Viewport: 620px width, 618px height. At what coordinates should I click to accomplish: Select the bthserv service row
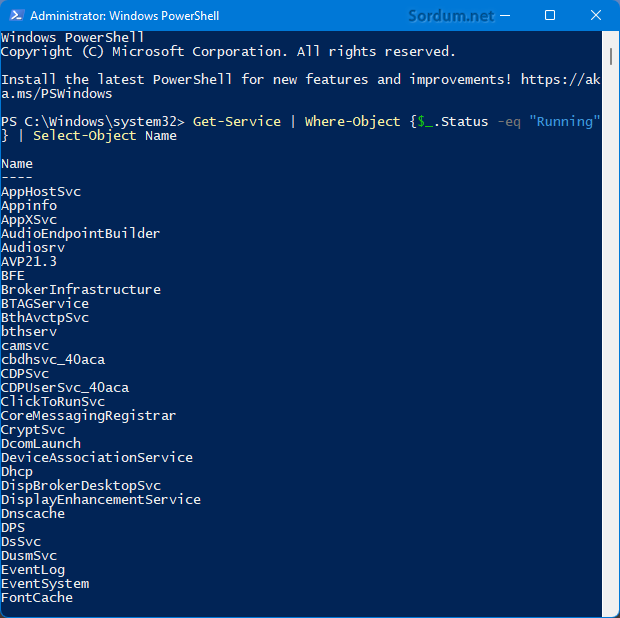29,331
